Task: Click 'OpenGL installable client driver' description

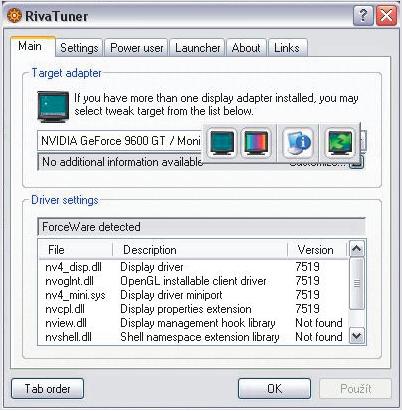Action: (x=193, y=281)
